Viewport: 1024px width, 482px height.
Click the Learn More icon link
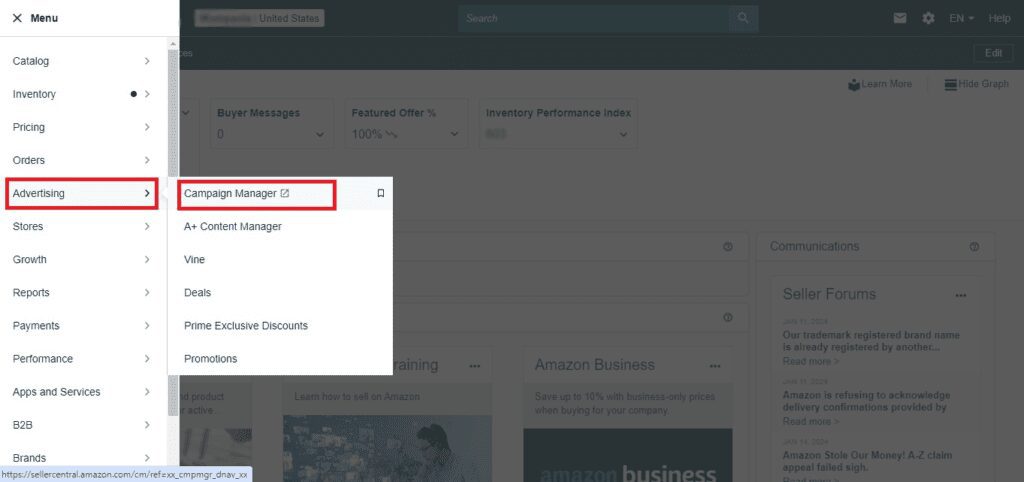click(x=879, y=84)
